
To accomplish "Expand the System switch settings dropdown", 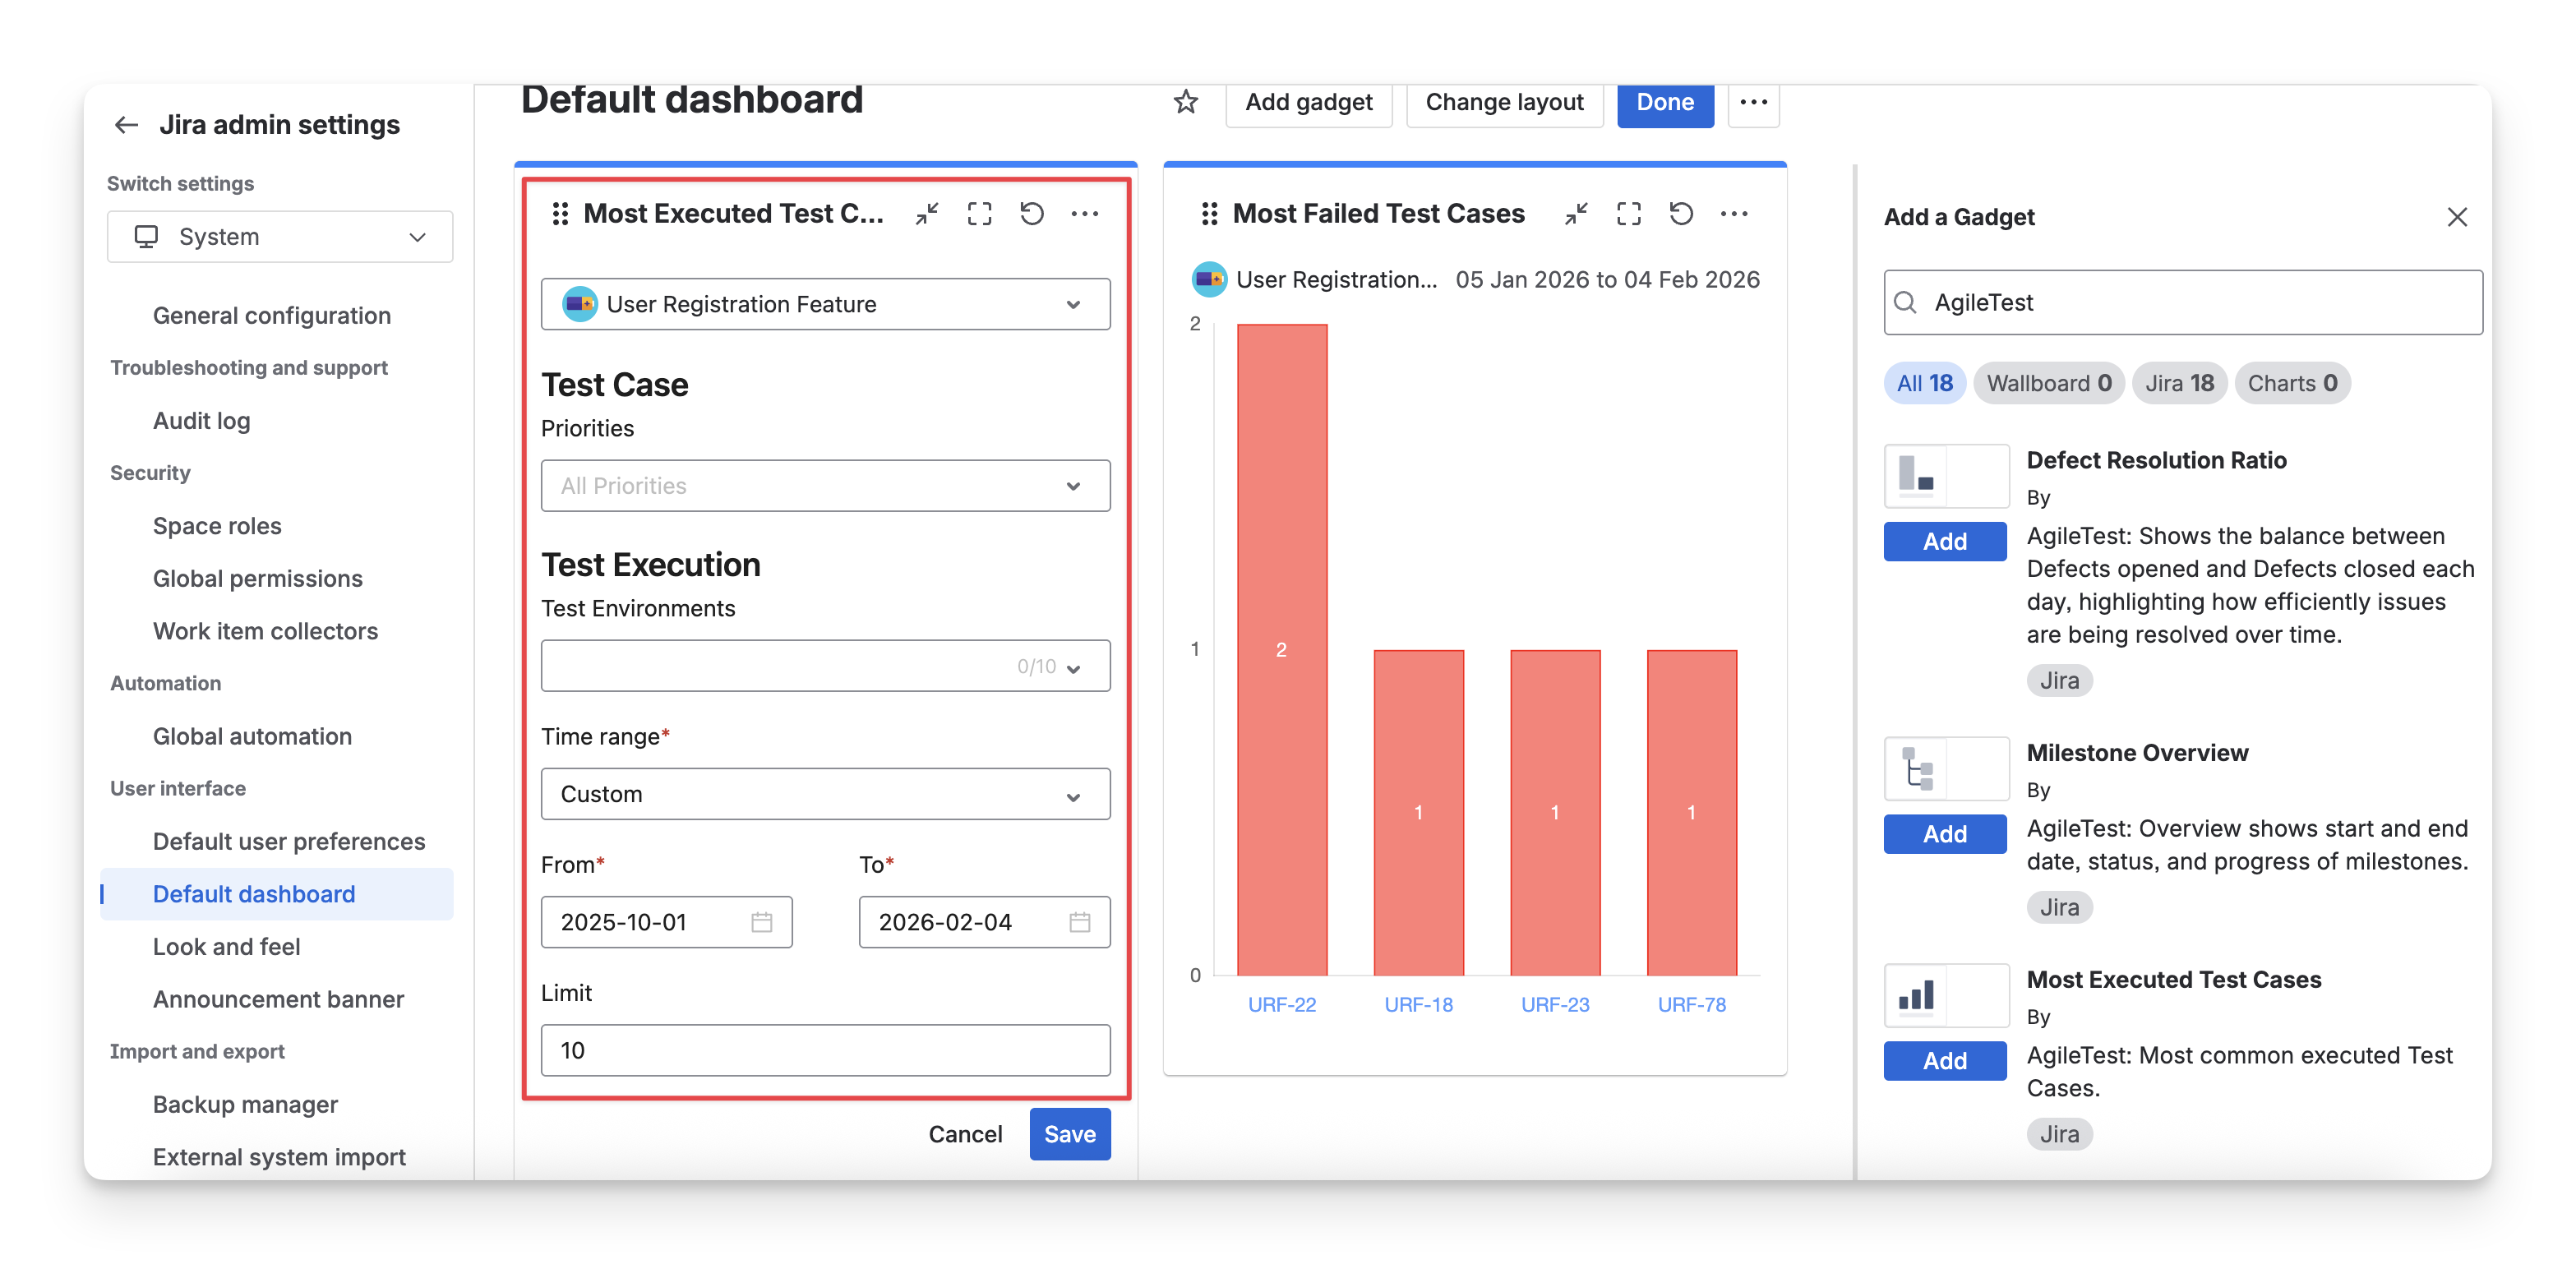I will [x=279, y=237].
